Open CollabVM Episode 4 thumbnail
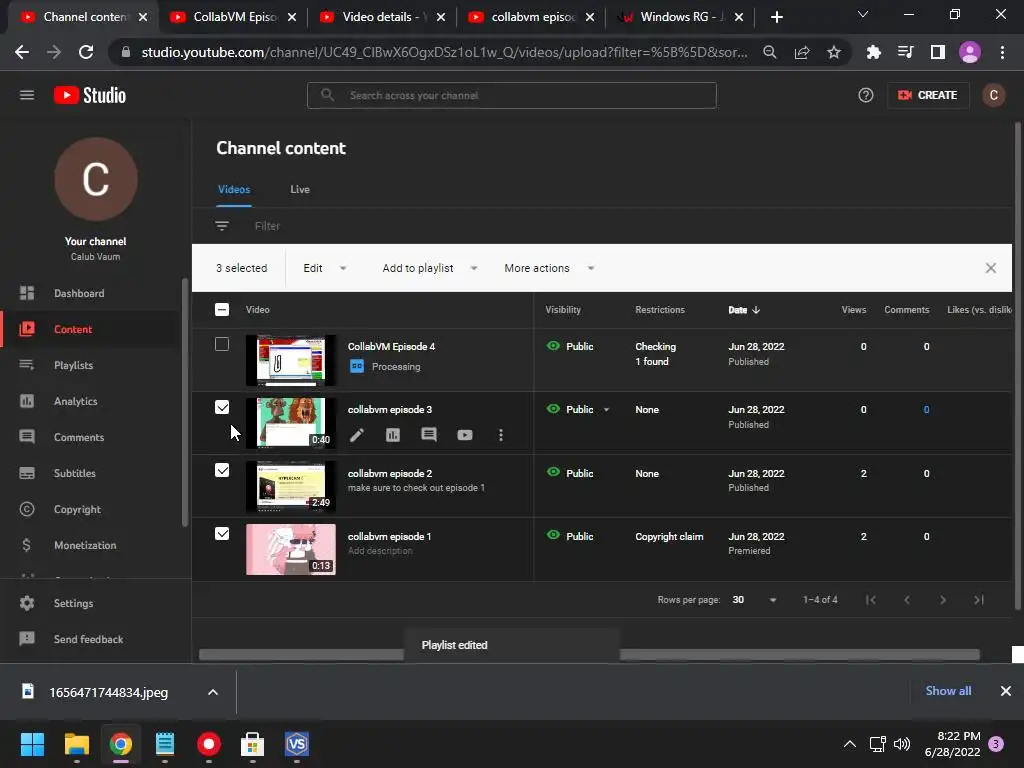1024x768 pixels. pos(291,360)
